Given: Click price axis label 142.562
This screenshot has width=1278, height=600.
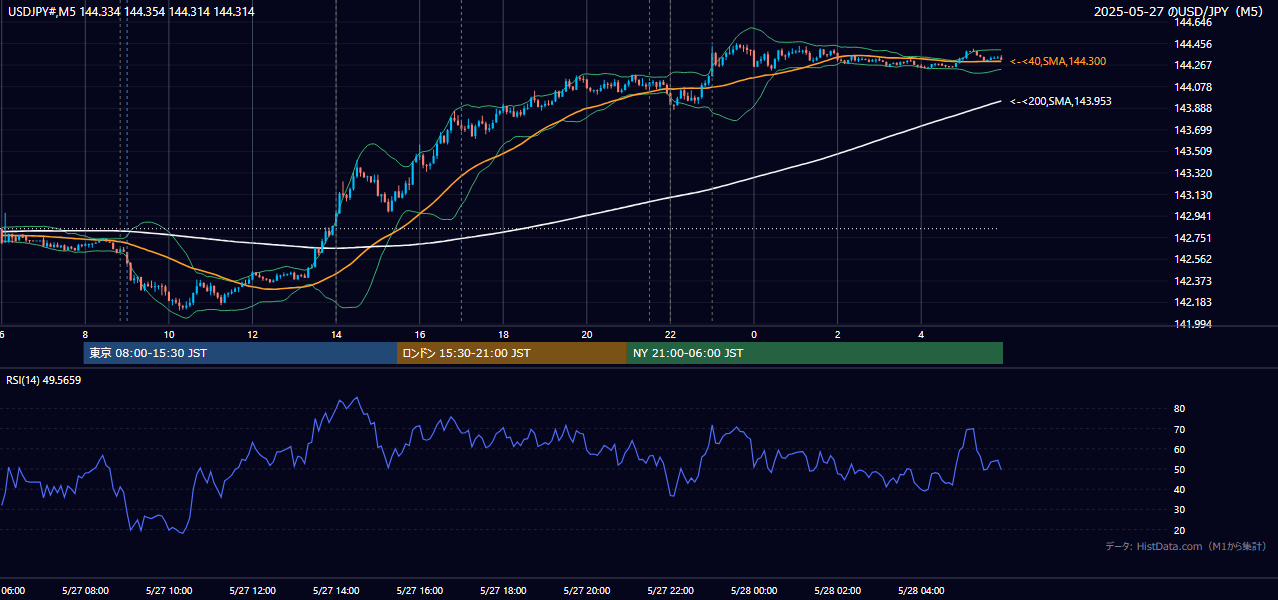Looking at the screenshot, I should click(x=1193, y=259).
